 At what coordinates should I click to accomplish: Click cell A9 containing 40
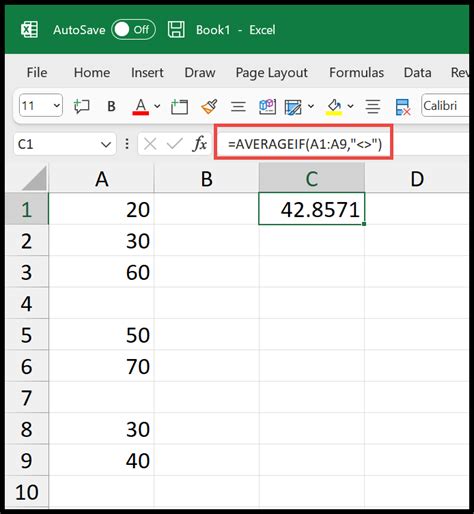tap(101, 460)
